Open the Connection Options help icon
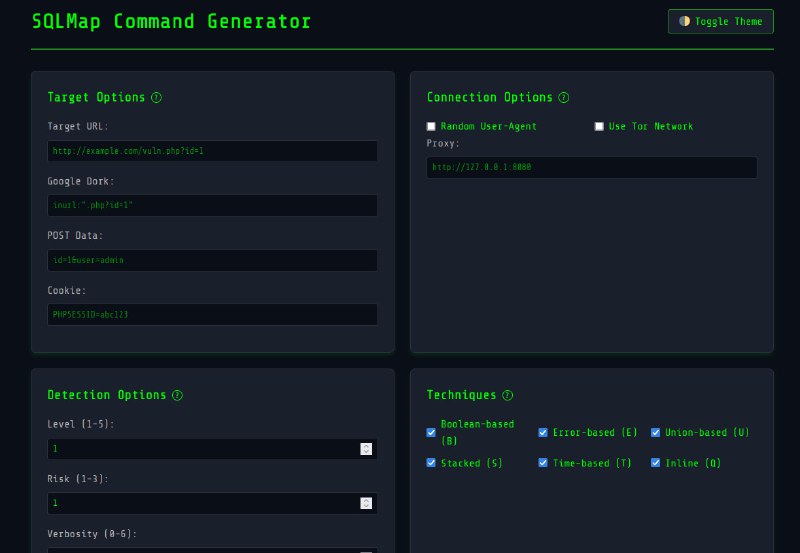 564,97
